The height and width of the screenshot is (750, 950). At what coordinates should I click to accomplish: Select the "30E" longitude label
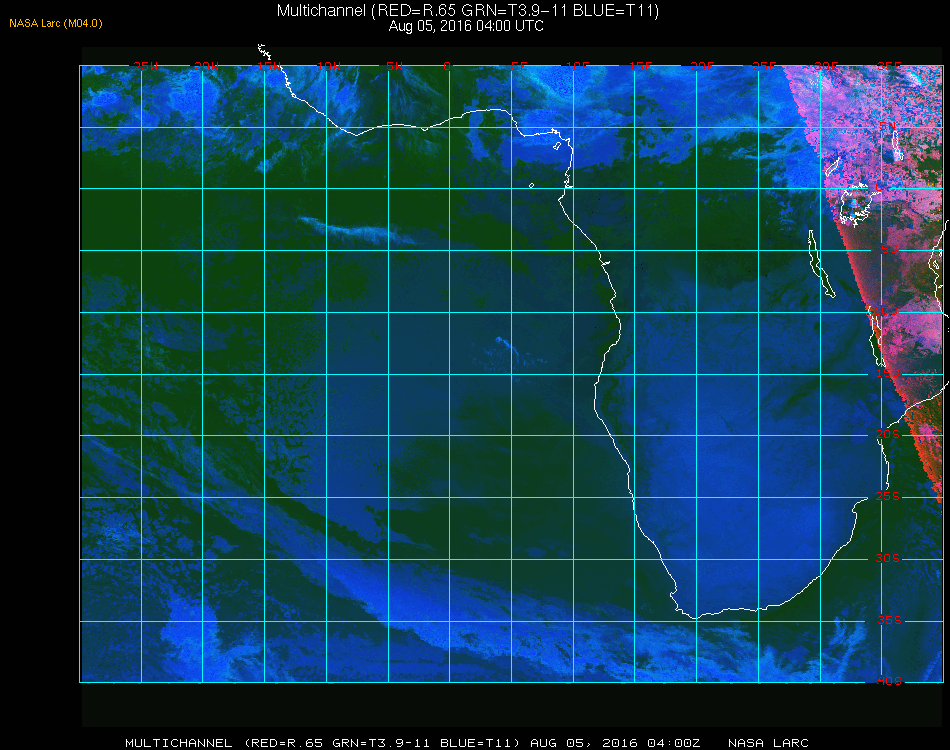tap(826, 66)
